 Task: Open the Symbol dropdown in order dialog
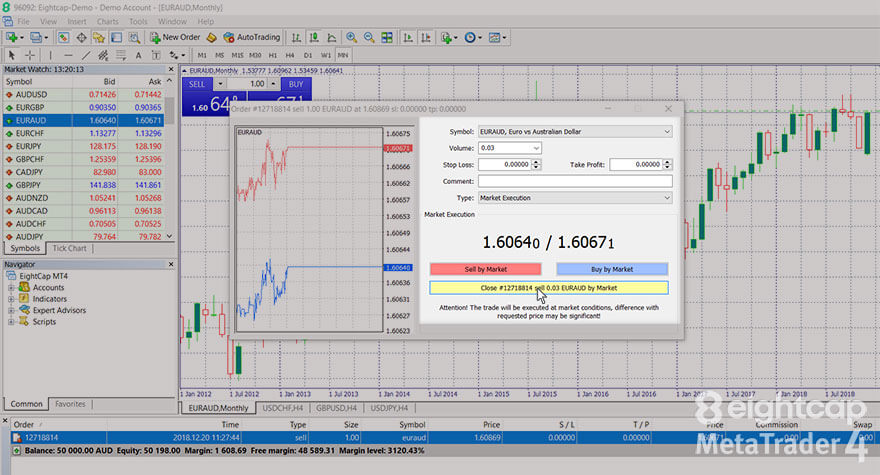pyautogui.click(x=667, y=131)
